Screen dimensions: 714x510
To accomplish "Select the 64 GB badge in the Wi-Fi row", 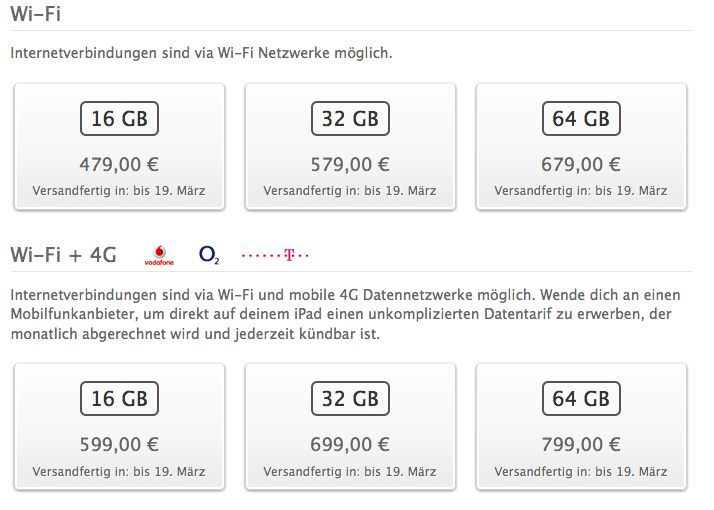I will 581,119.
